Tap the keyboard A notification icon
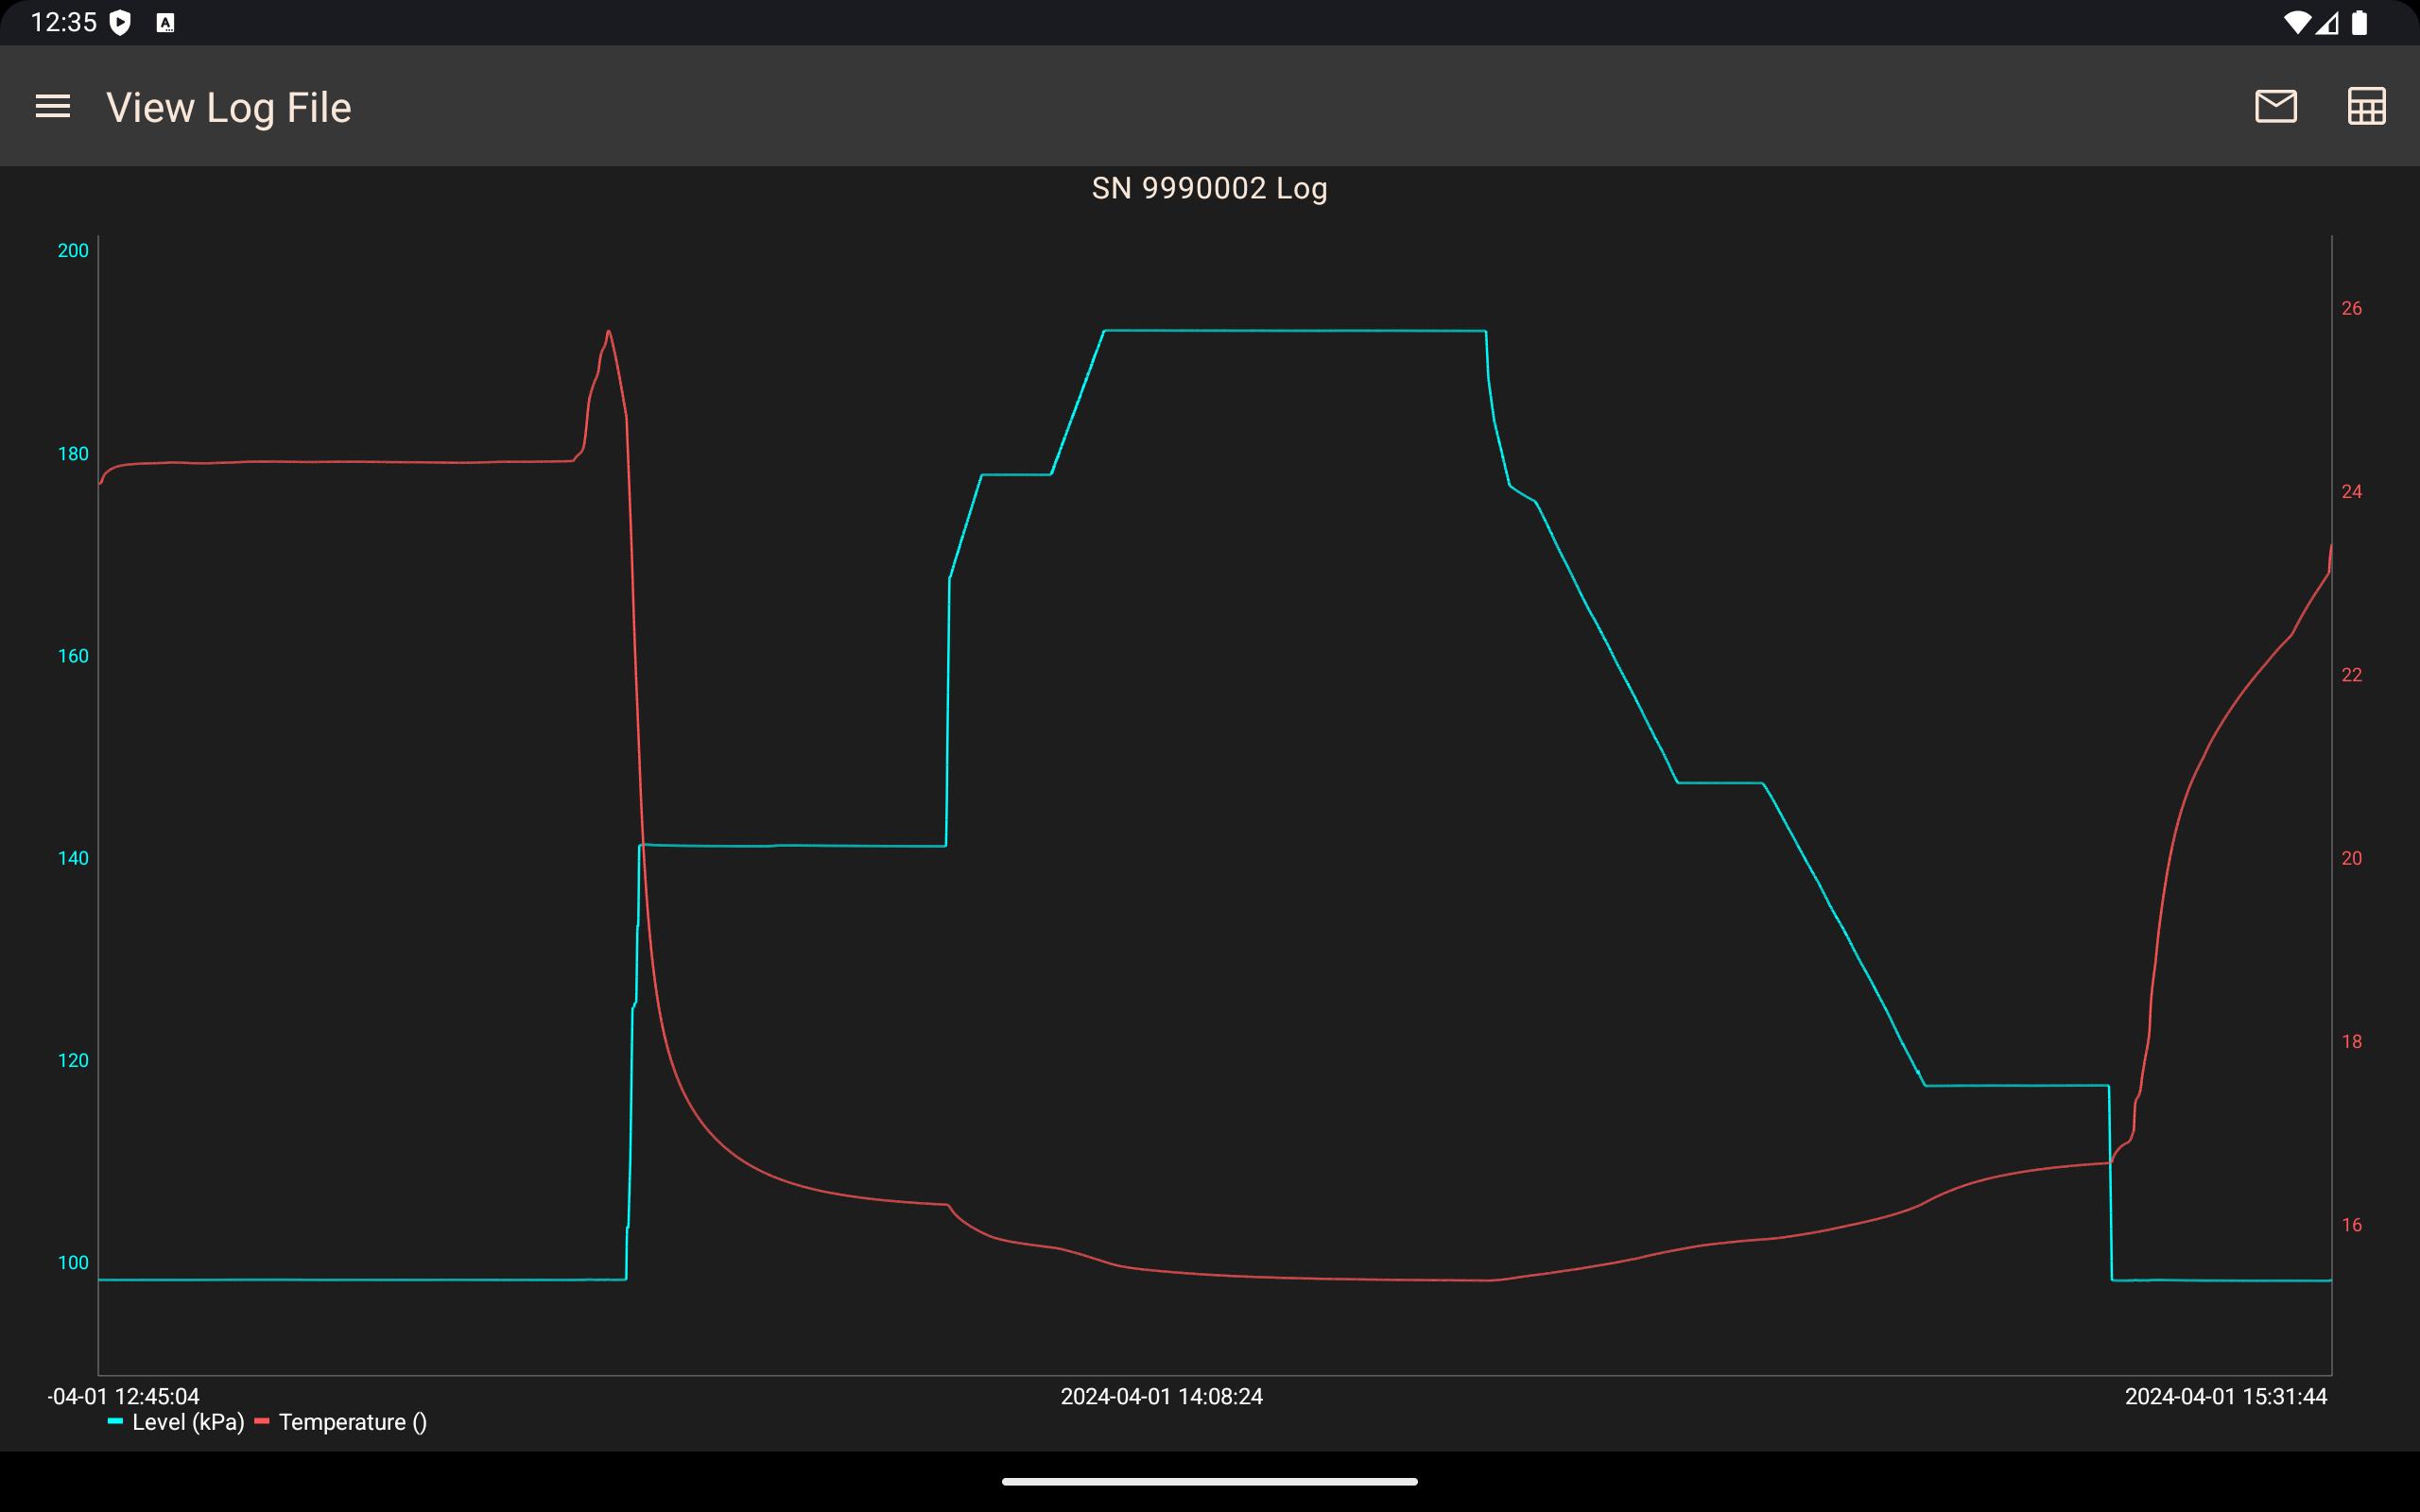The width and height of the screenshot is (2420, 1512). click(165, 23)
